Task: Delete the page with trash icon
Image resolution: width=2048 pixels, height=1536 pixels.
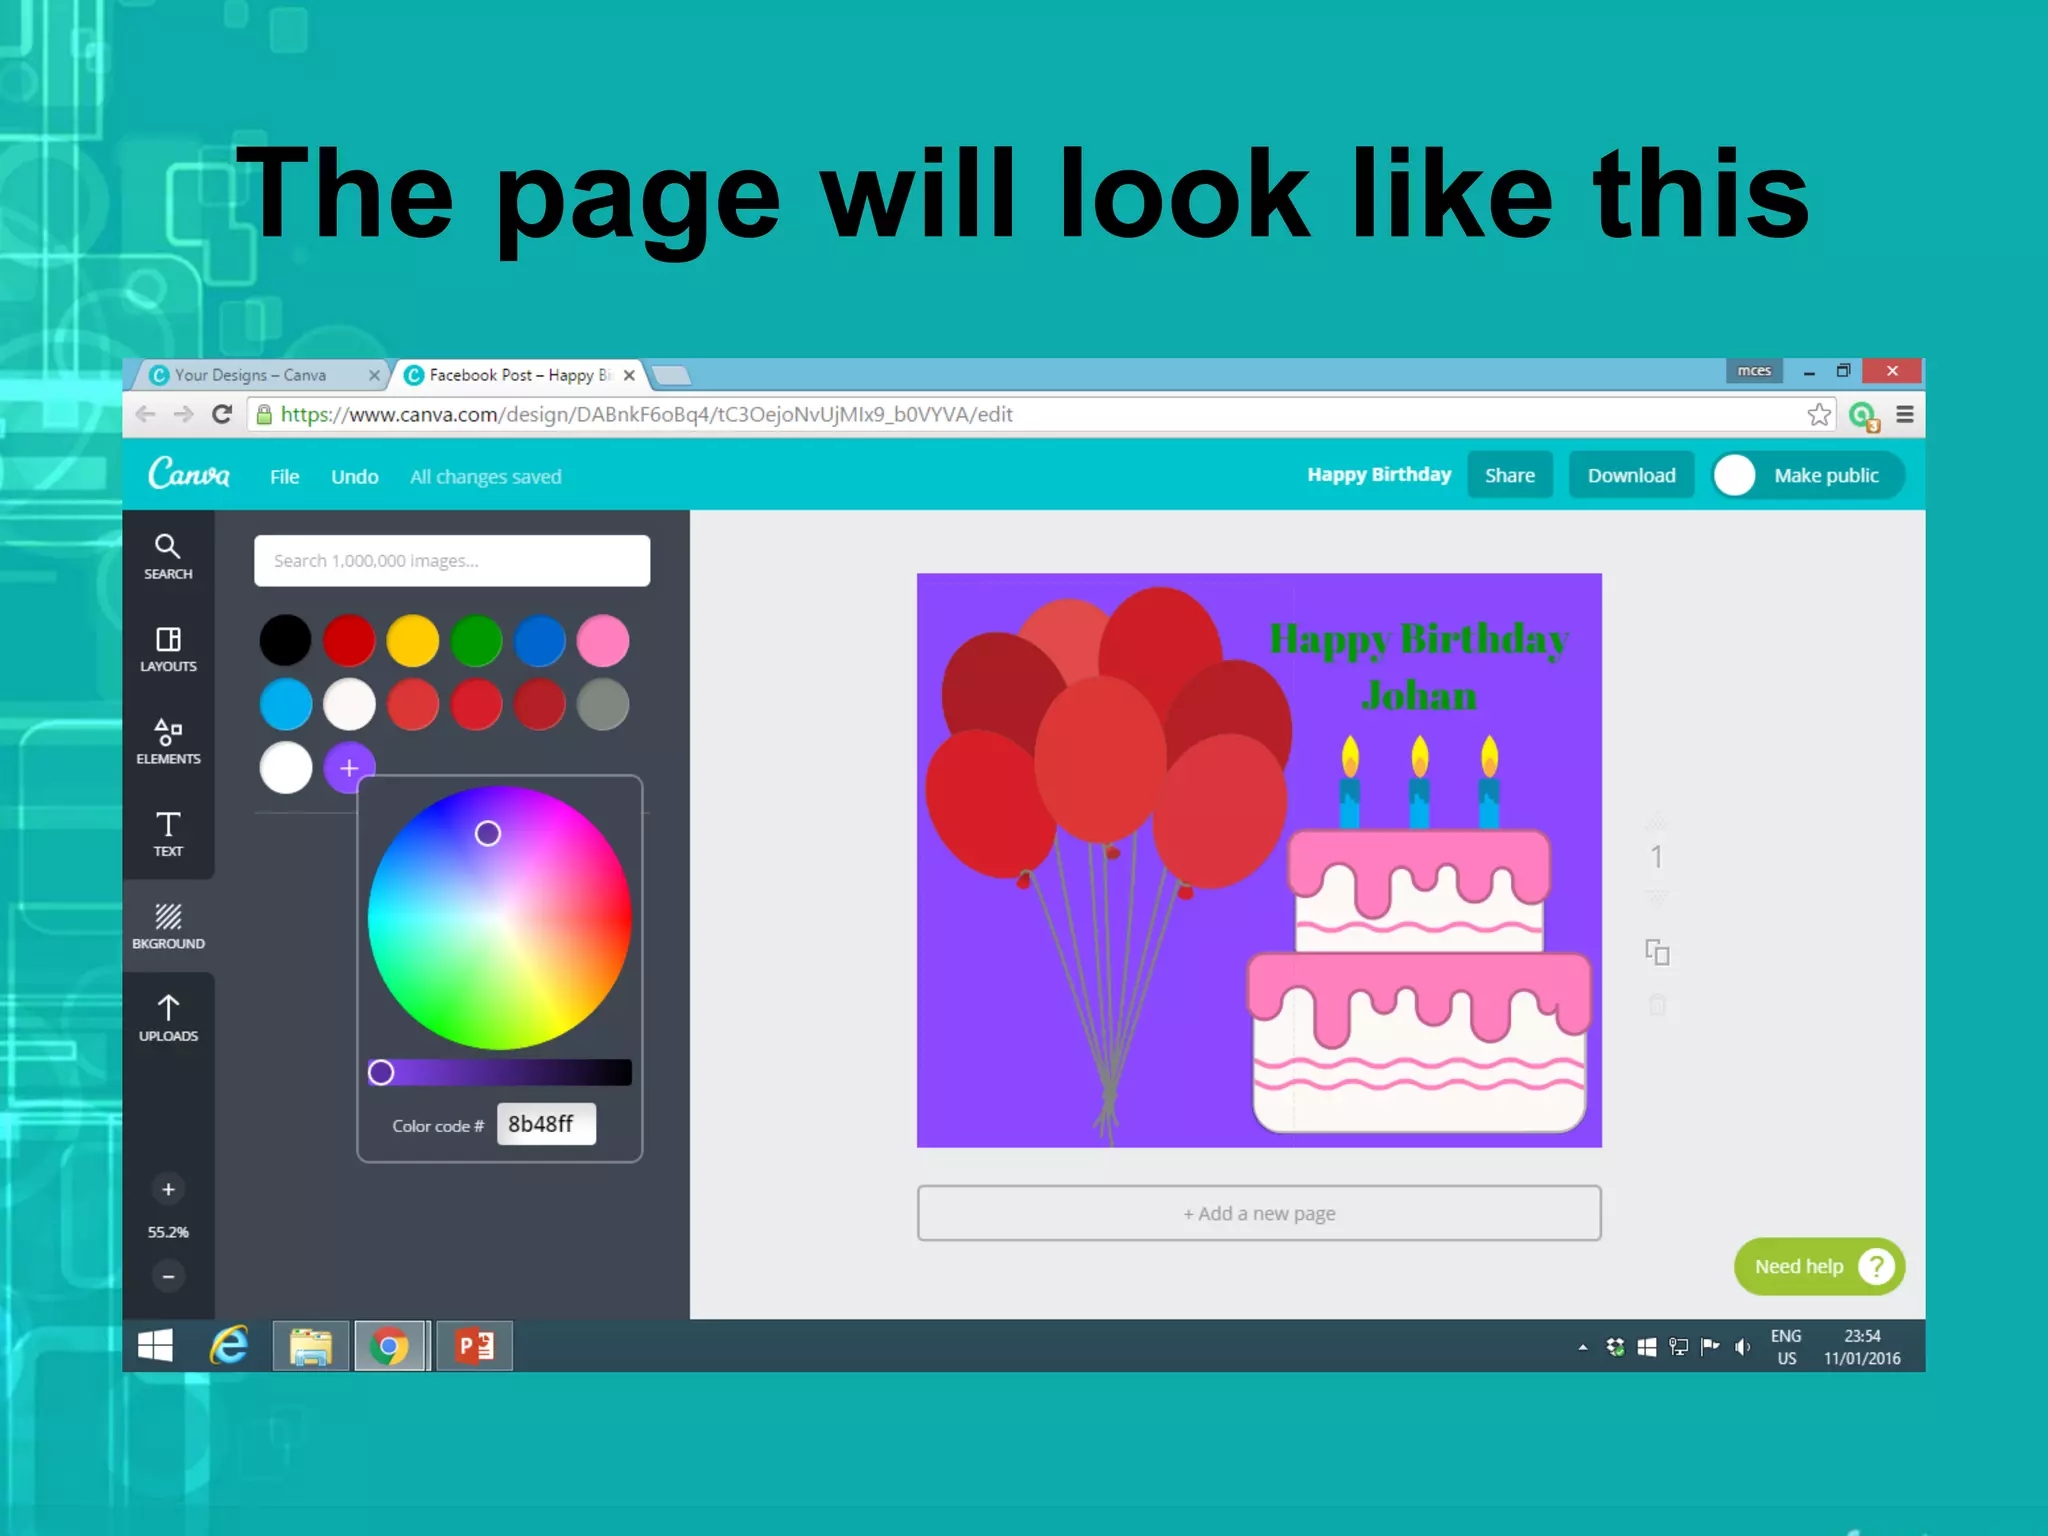Action: [1657, 1004]
